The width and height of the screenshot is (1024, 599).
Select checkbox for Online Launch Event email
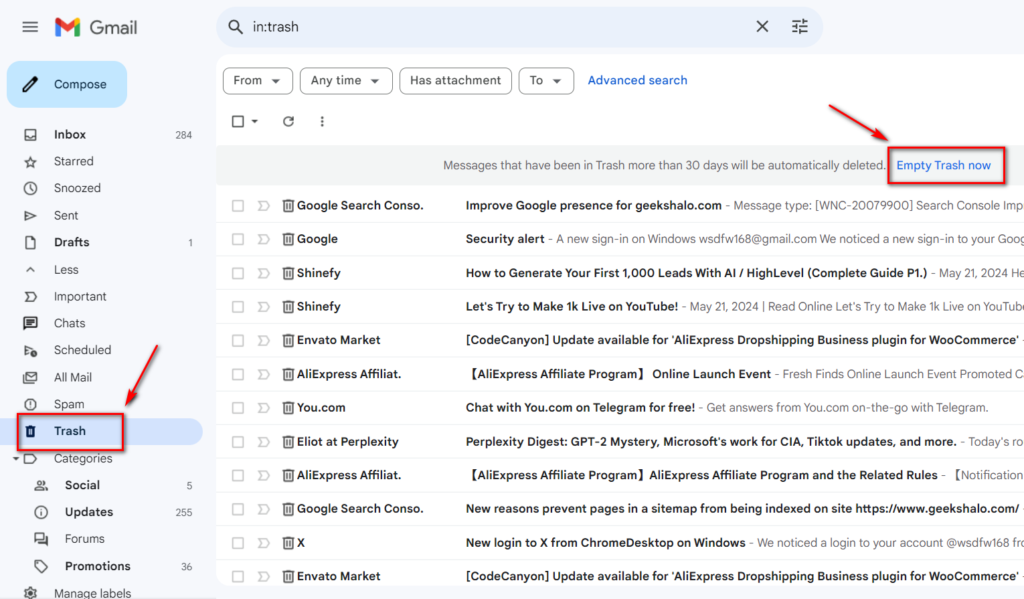click(x=238, y=374)
